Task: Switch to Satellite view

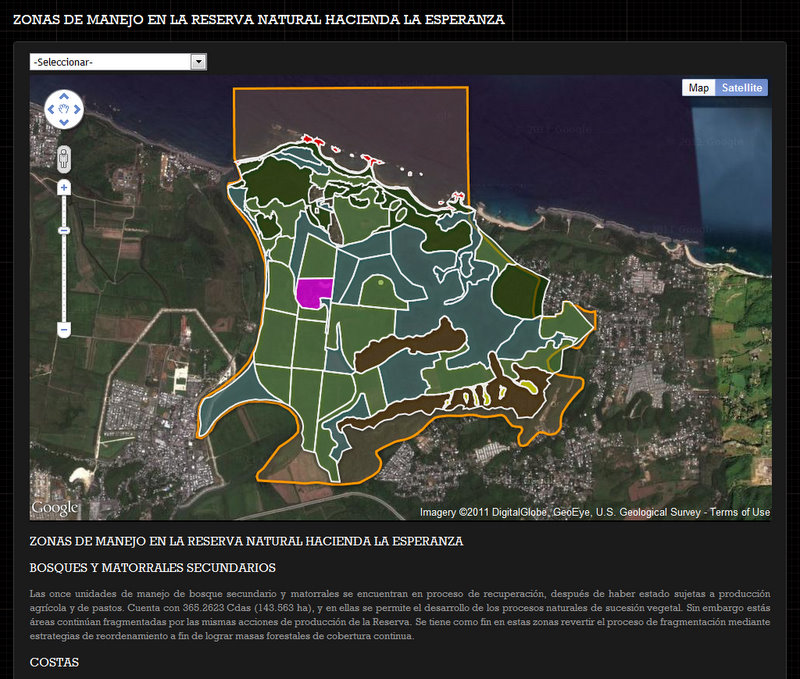Action: (x=741, y=88)
